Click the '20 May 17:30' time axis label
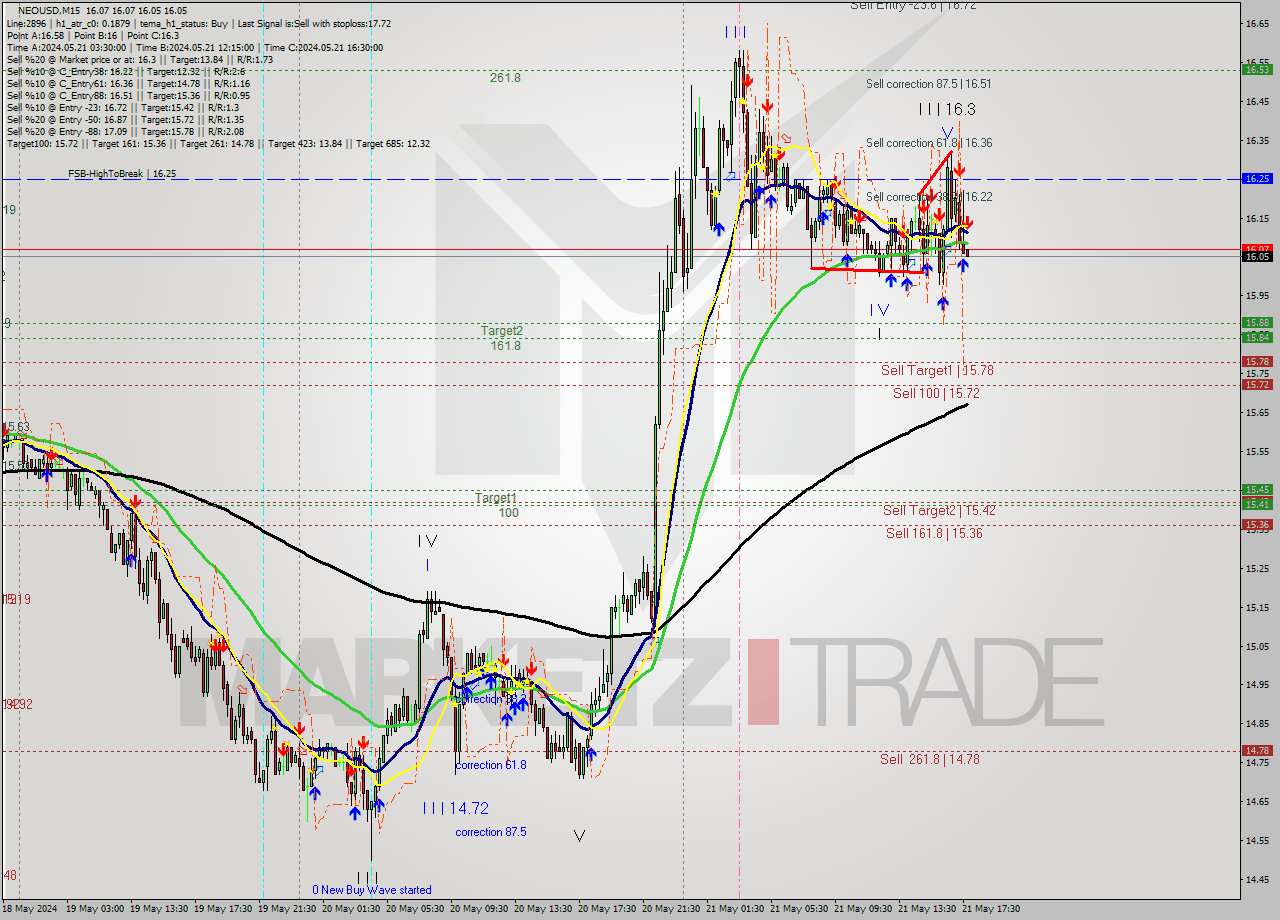The image size is (1280, 920). pyautogui.click(x=608, y=909)
